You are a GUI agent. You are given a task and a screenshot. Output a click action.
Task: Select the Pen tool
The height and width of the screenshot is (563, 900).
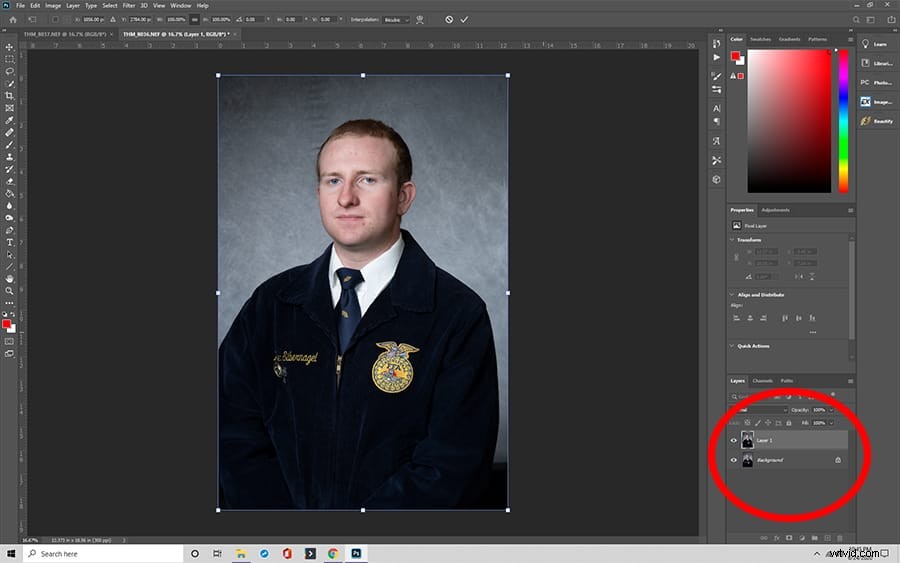[9, 230]
